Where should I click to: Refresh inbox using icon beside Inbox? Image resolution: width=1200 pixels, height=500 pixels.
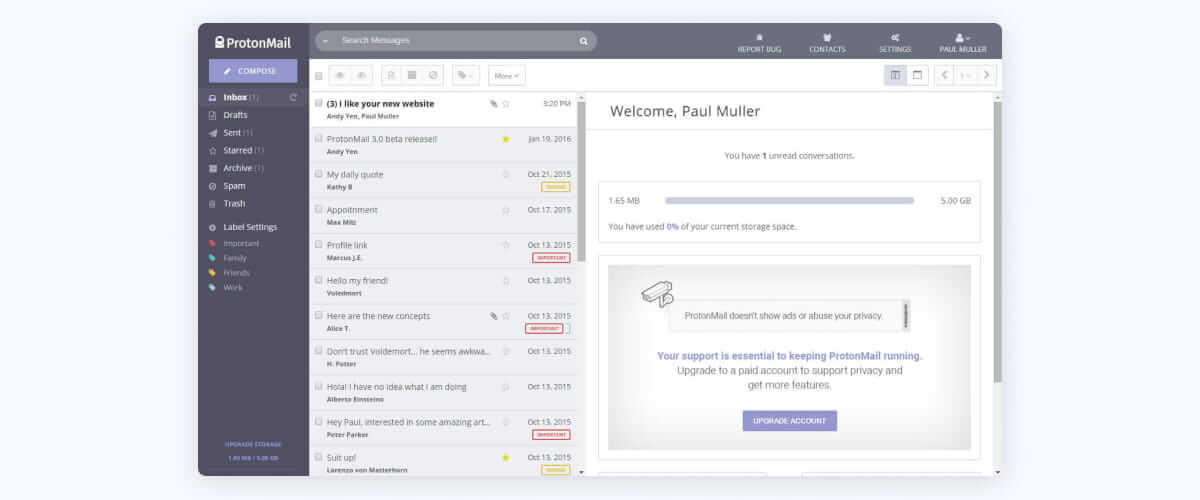[293, 97]
